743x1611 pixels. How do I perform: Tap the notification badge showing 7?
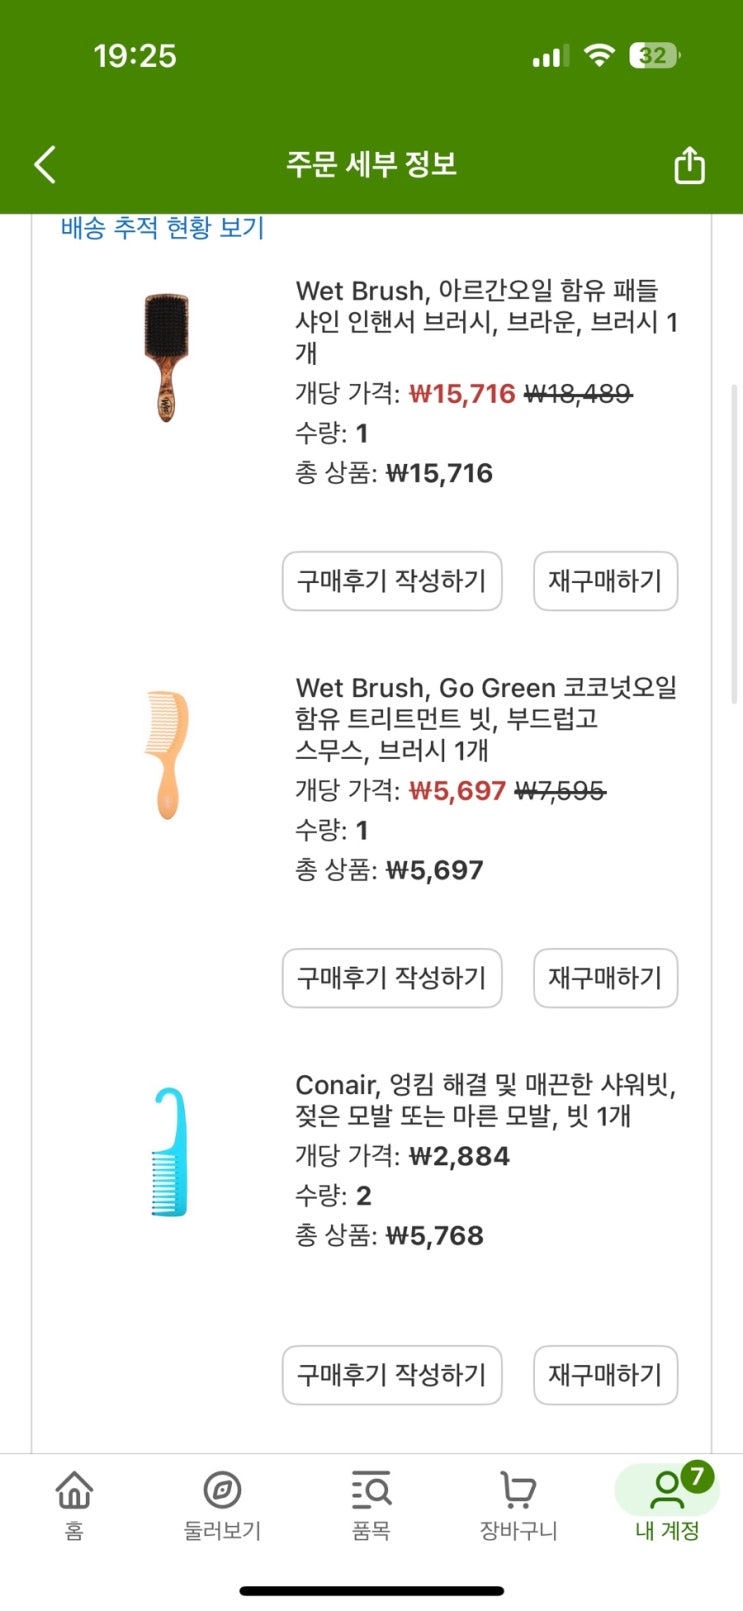pyautogui.click(x=697, y=1476)
